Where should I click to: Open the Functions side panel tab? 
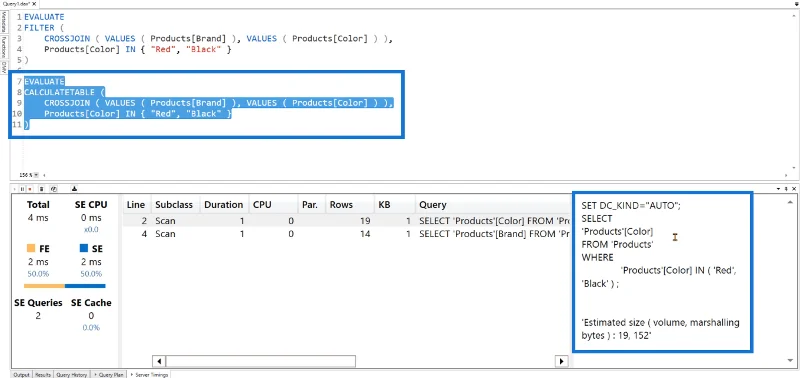click(4, 47)
